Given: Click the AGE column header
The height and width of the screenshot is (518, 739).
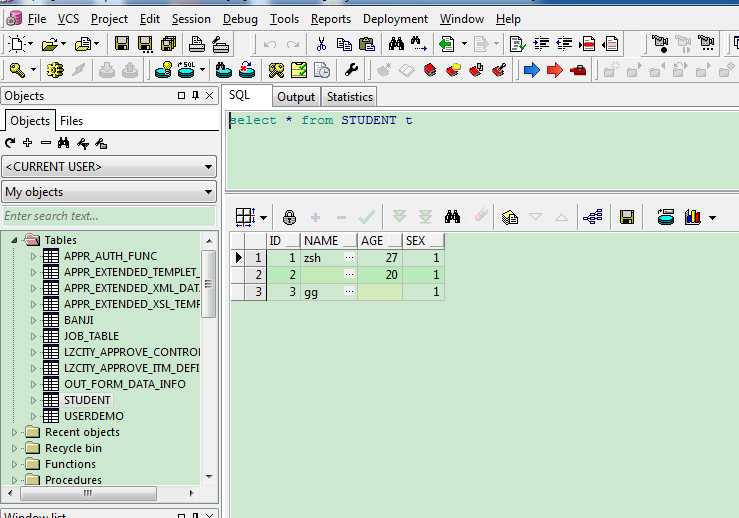Looking at the screenshot, I should [380, 241].
